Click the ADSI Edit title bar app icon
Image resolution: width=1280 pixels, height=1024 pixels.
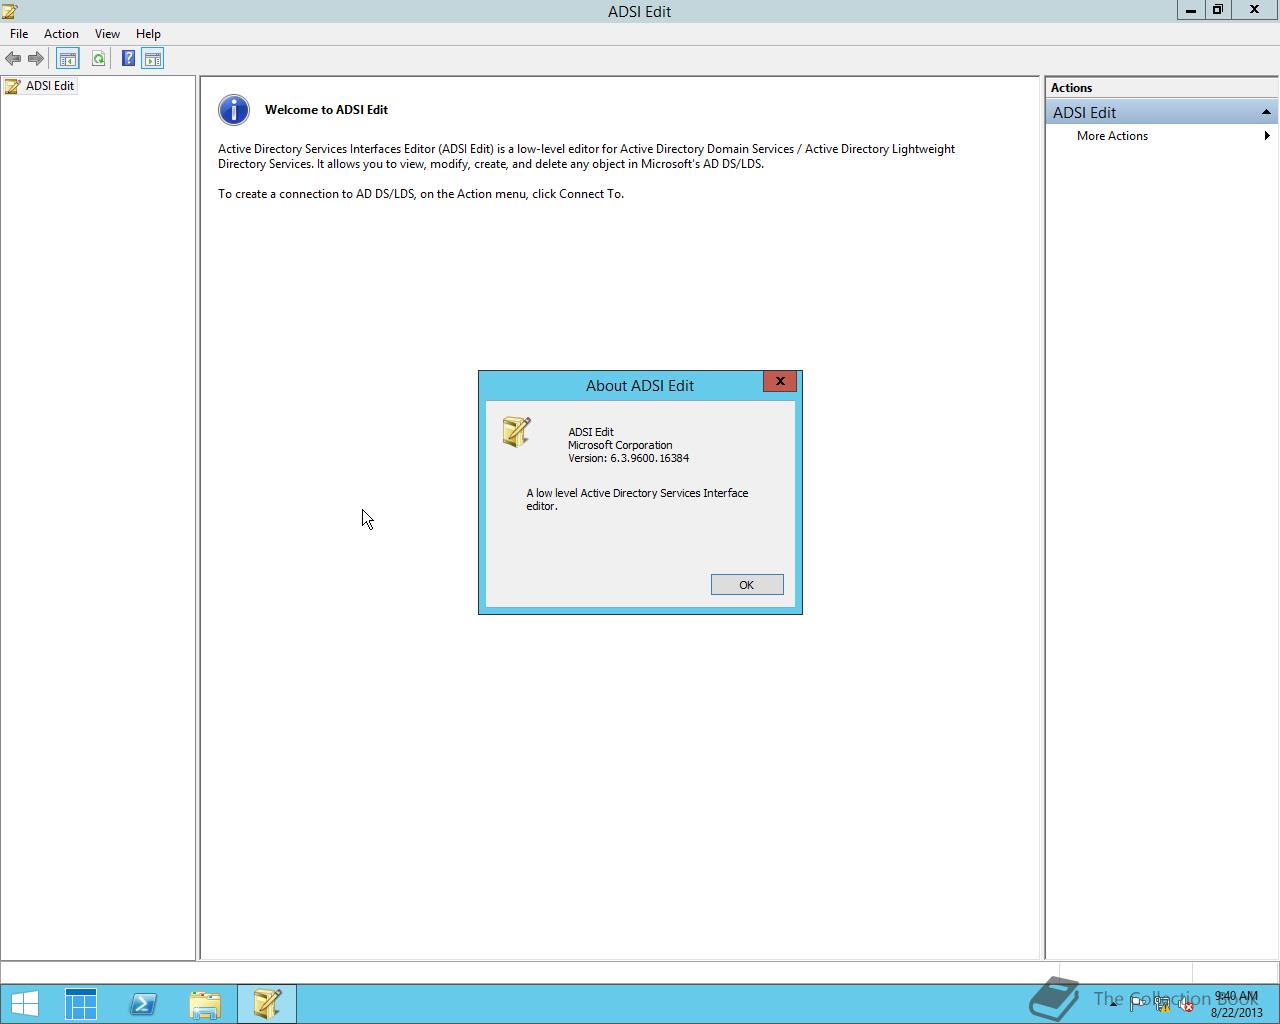(x=10, y=11)
